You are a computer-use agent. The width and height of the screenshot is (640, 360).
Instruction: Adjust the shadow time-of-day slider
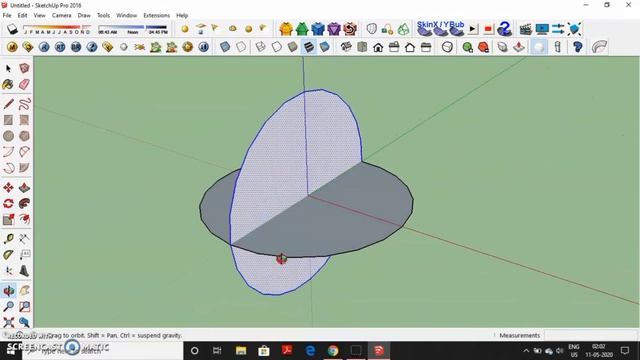(x=133, y=29)
